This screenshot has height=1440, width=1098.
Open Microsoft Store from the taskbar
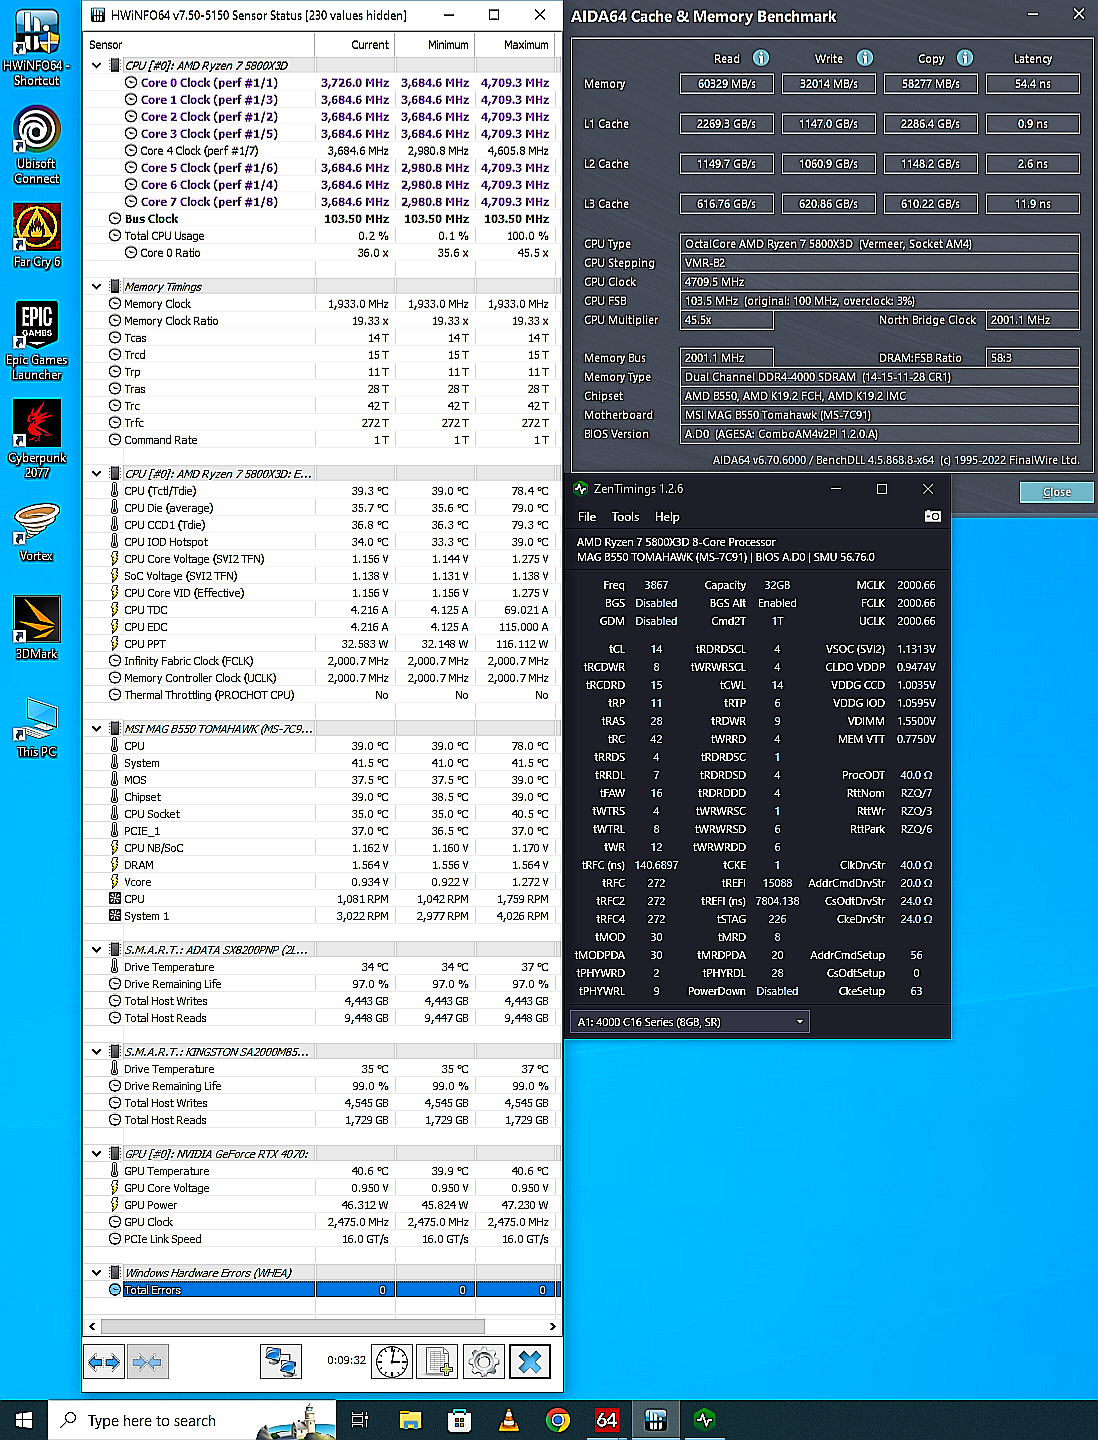click(459, 1420)
